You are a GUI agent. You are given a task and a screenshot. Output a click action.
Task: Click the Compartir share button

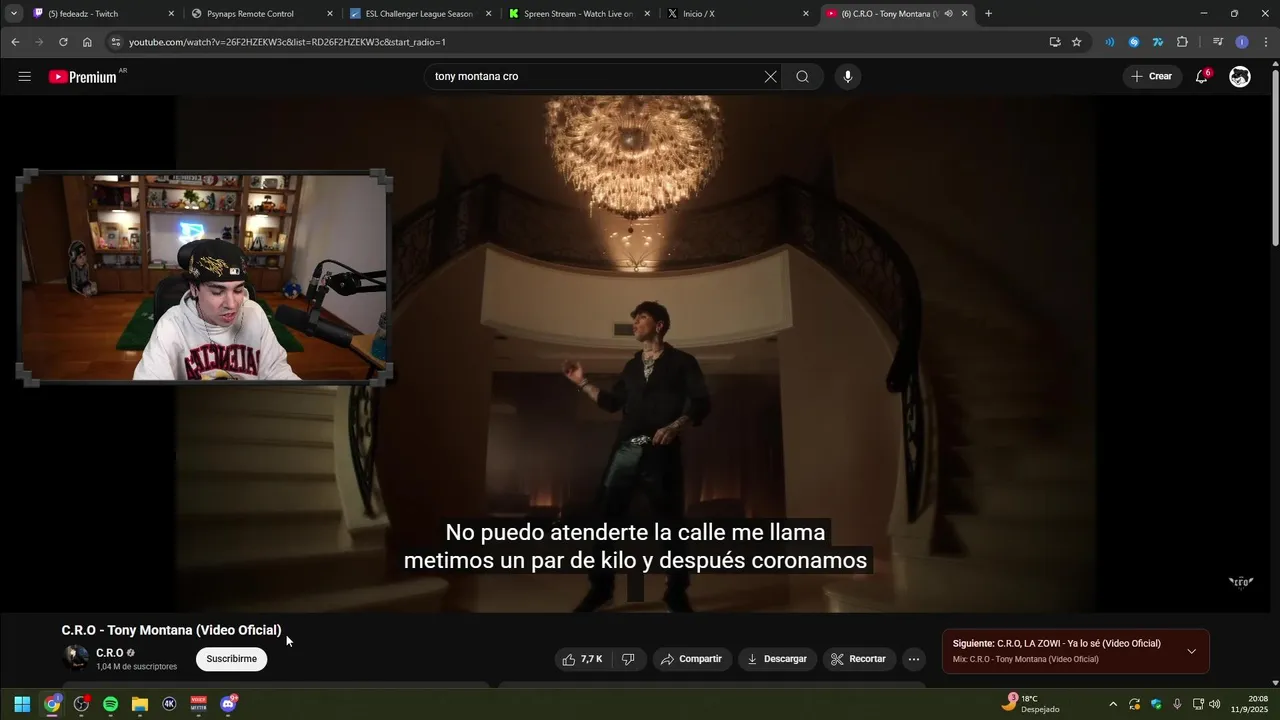(x=691, y=659)
